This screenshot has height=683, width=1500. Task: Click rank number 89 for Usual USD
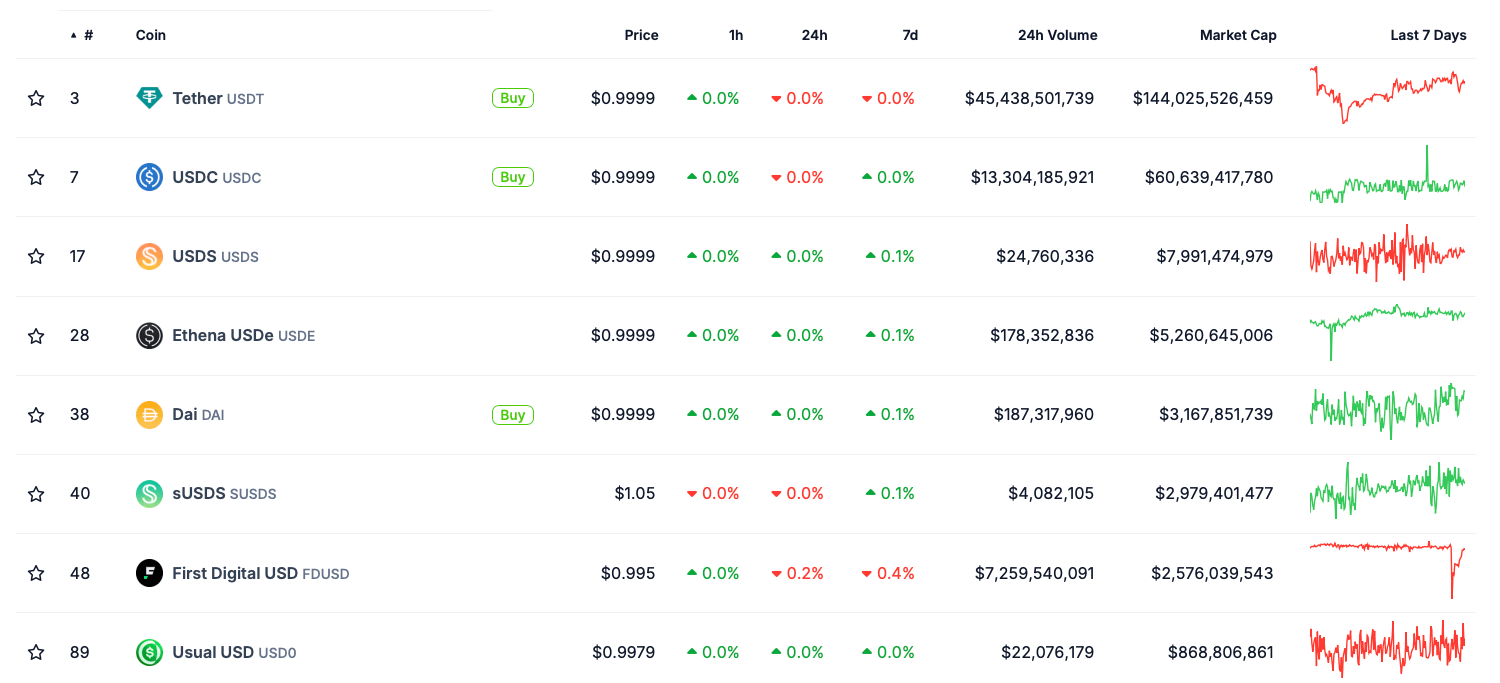(x=80, y=652)
